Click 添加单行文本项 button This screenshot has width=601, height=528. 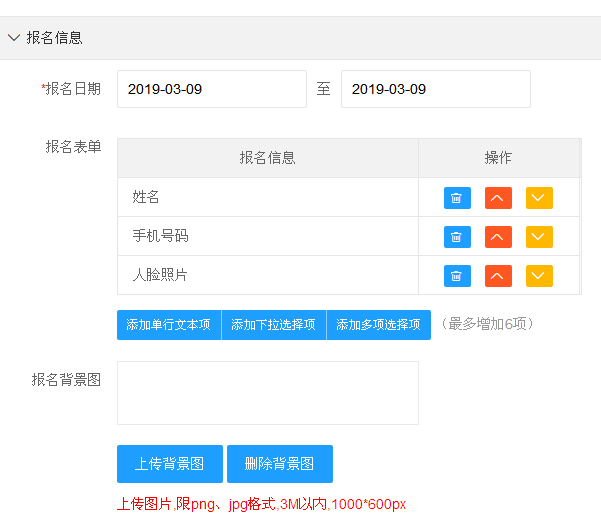[x=169, y=325]
